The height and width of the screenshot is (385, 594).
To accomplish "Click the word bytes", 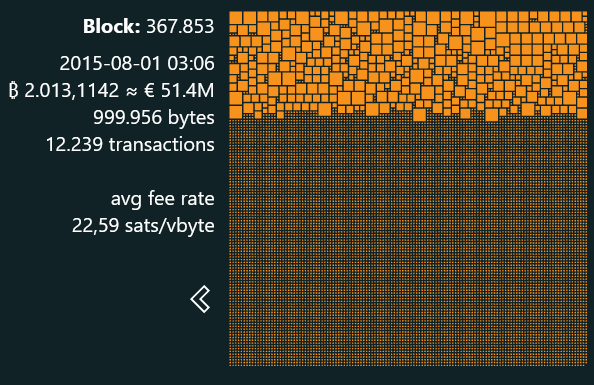I will [191, 118].
